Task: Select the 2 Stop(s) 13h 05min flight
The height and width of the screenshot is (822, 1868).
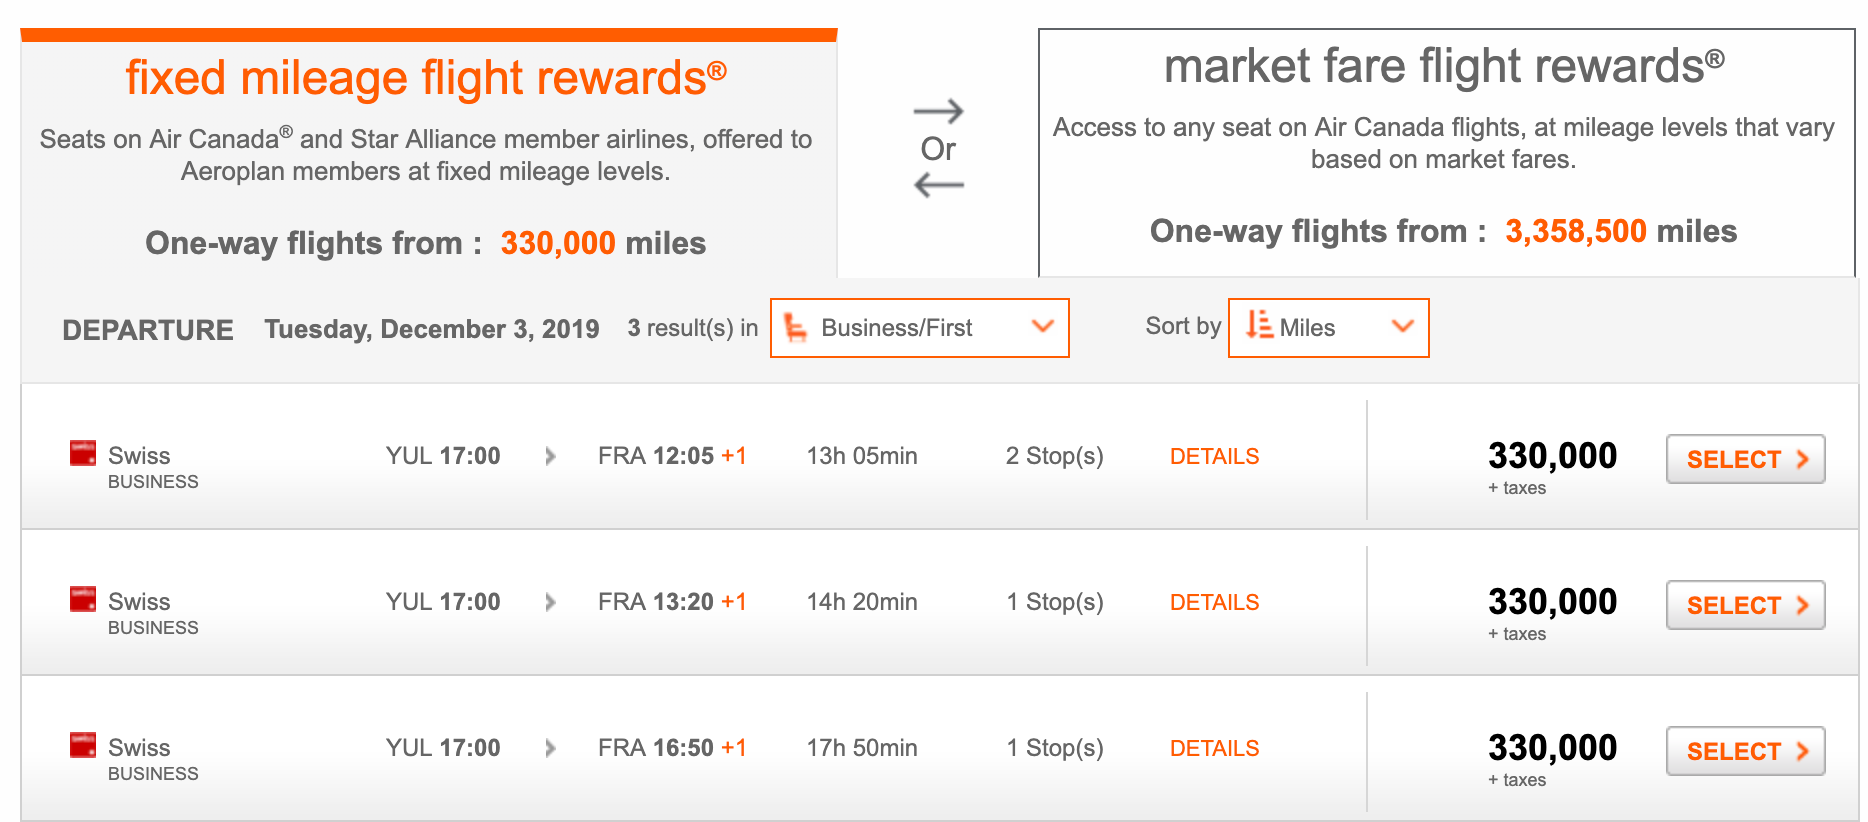Action: tap(1745, 459)
